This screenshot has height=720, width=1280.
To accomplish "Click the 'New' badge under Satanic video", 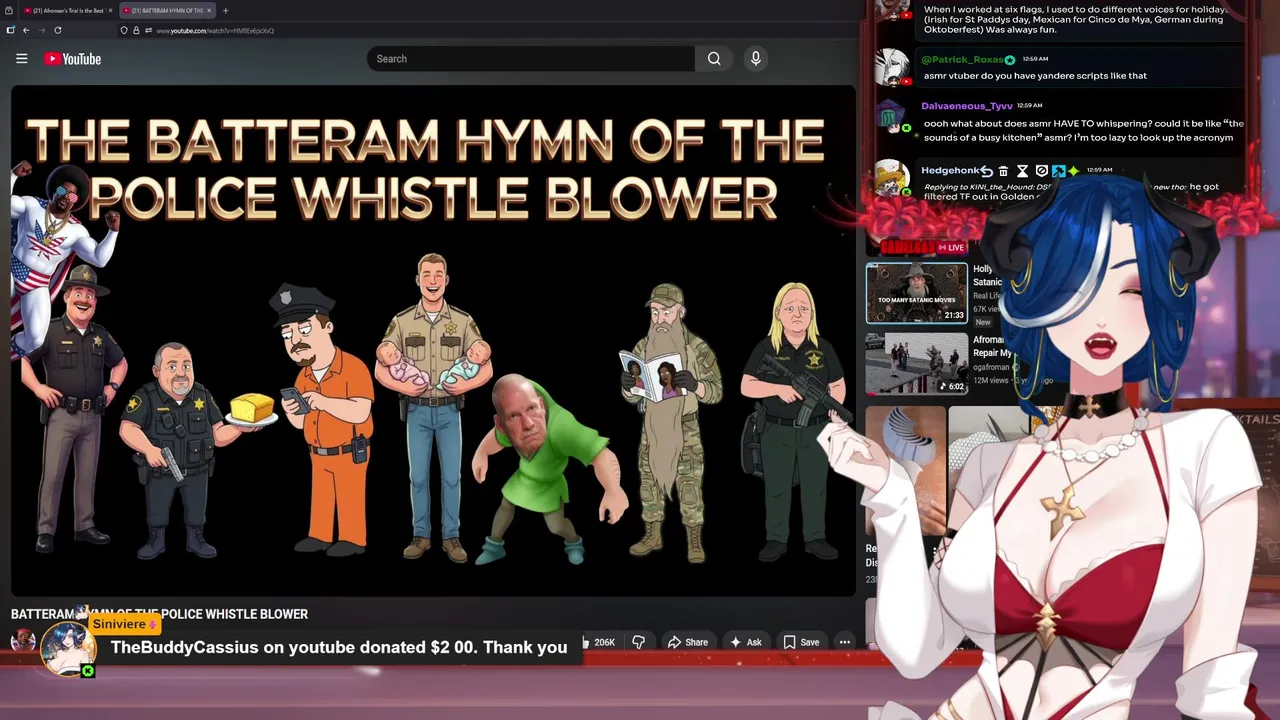I will pos(983,322).
